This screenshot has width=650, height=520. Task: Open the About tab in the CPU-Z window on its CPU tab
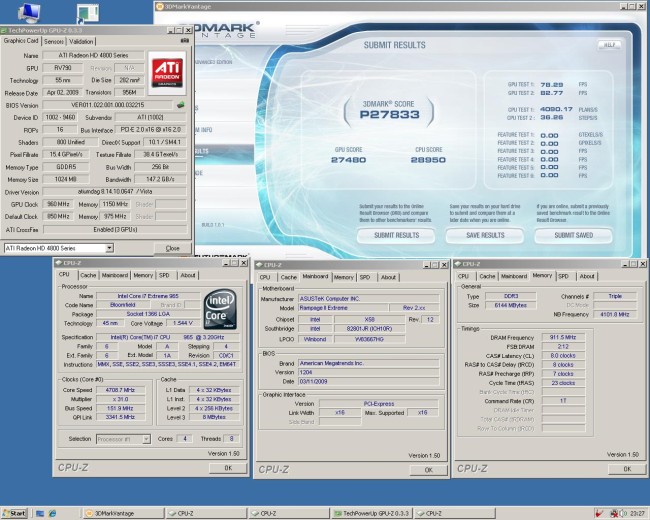tap(188, 275)
